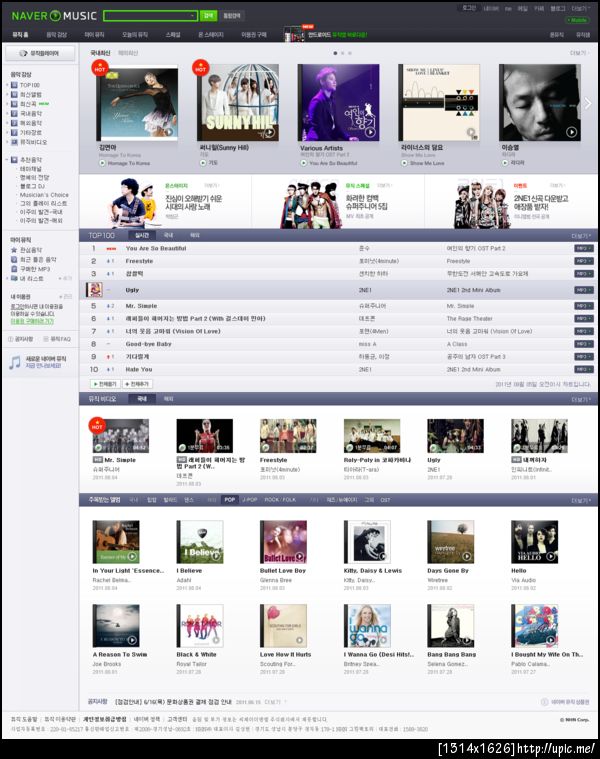600x759 pixels.
Task: Open the MP3 dropdown for Good-bye Baby
Action: (584, 344)
